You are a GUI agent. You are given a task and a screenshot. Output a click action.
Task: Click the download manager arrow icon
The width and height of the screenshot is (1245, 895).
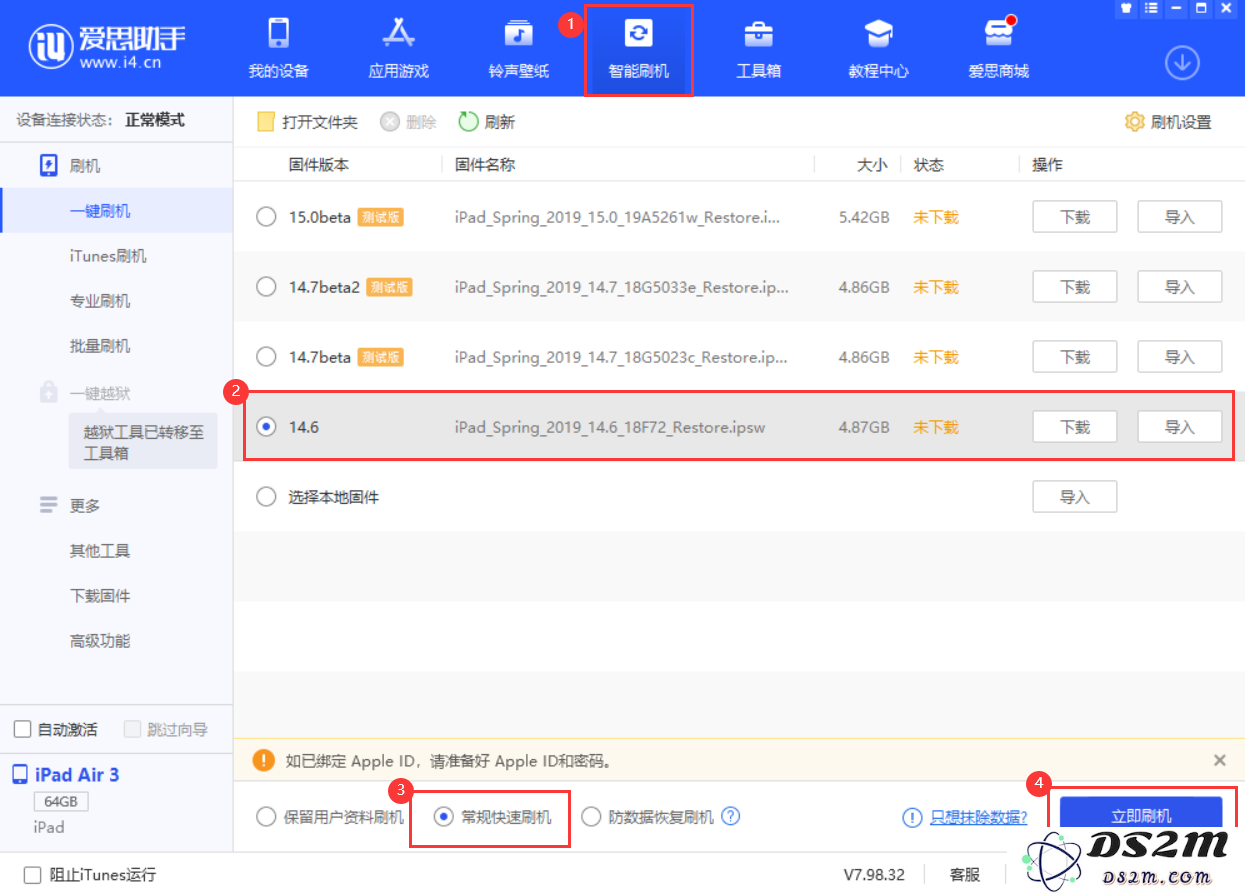point(1182,63)
